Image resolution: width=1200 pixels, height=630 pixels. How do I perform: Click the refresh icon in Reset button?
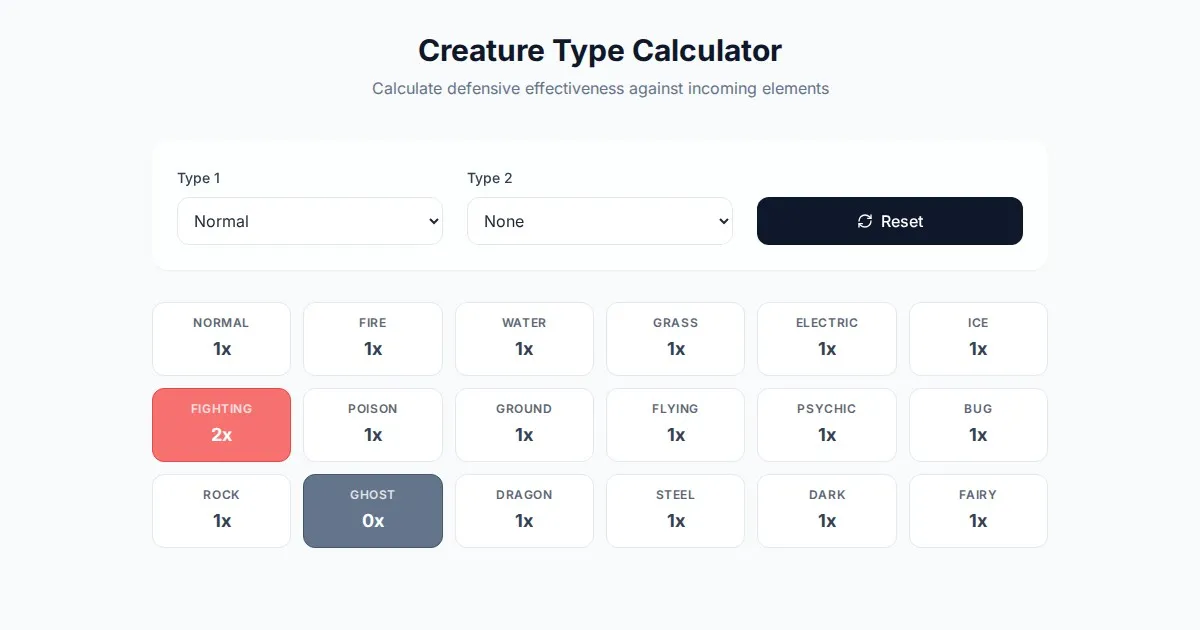[865, 221]
